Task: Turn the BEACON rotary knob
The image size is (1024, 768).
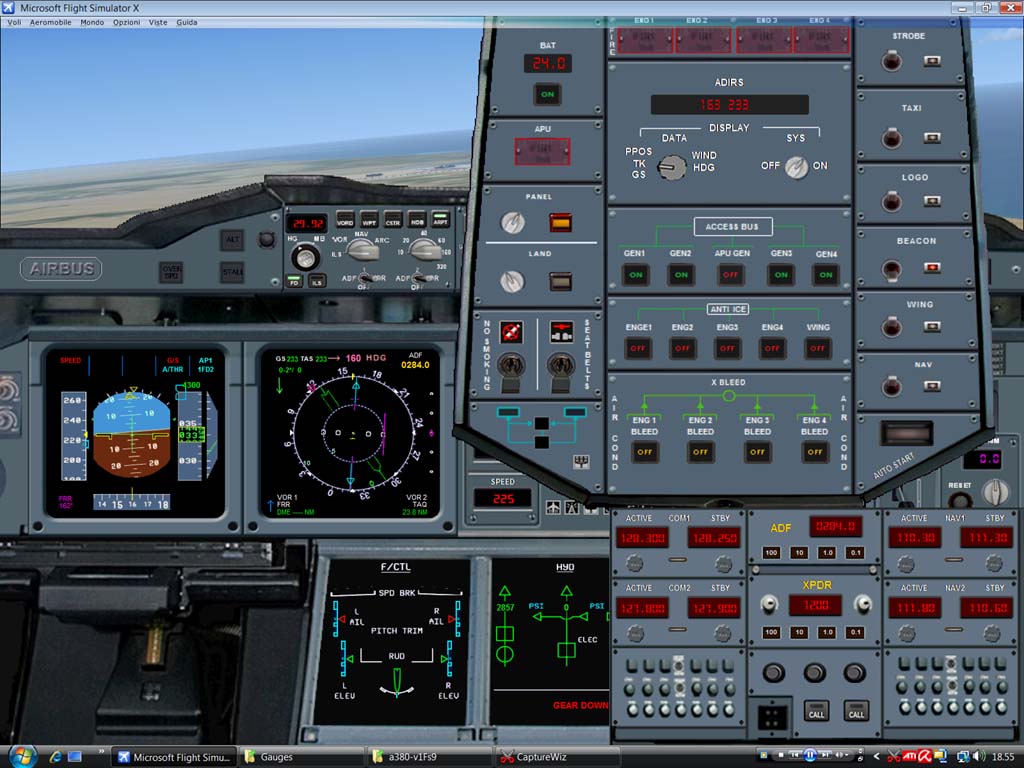Action: tap(891, 269)
